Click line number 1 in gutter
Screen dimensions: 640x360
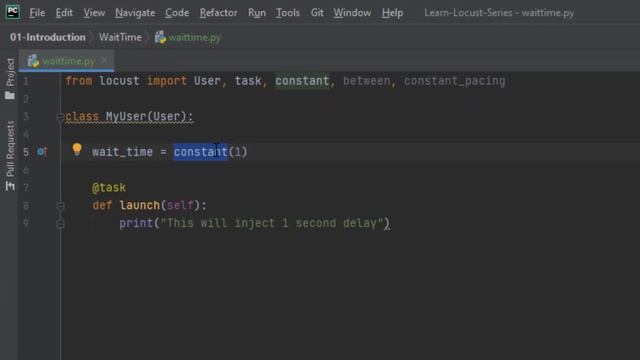(x=26, y=81)
